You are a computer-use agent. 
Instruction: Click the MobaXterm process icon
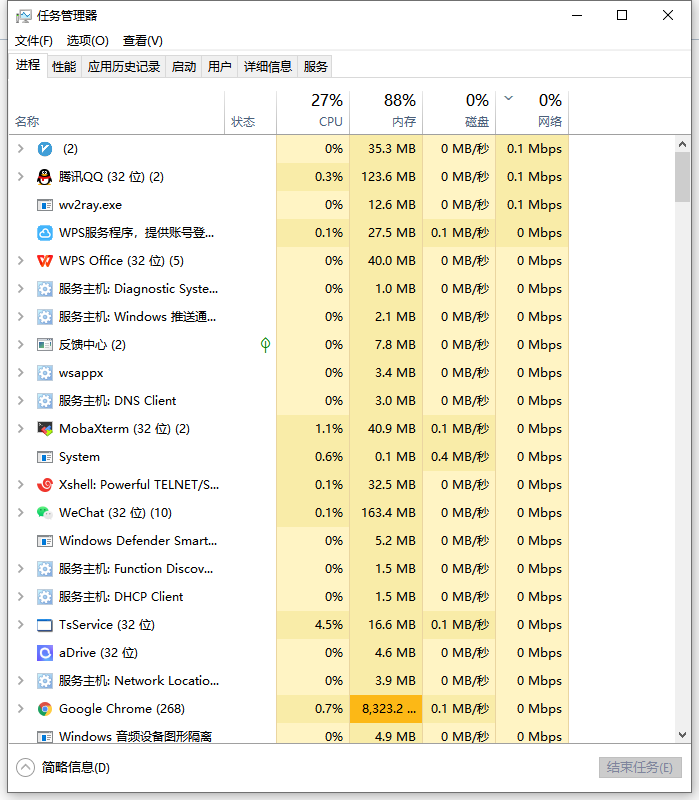click(x=45, y=429)
